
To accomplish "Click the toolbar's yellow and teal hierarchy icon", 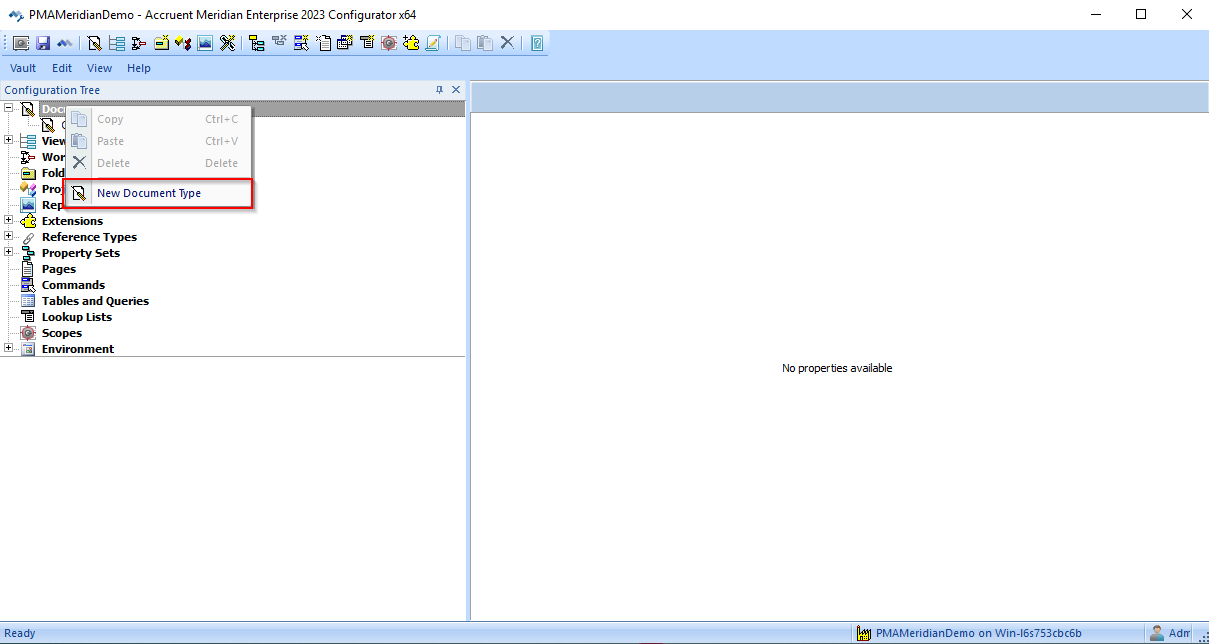I will [257, 43].
